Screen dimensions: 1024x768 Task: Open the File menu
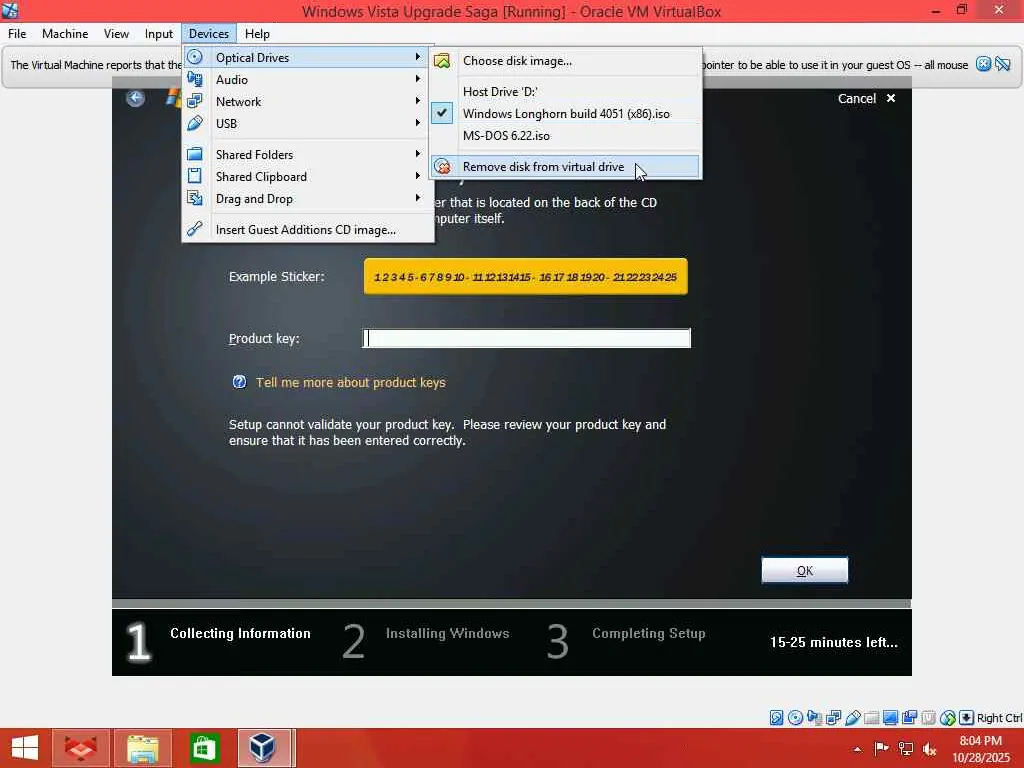coord(17,33)
